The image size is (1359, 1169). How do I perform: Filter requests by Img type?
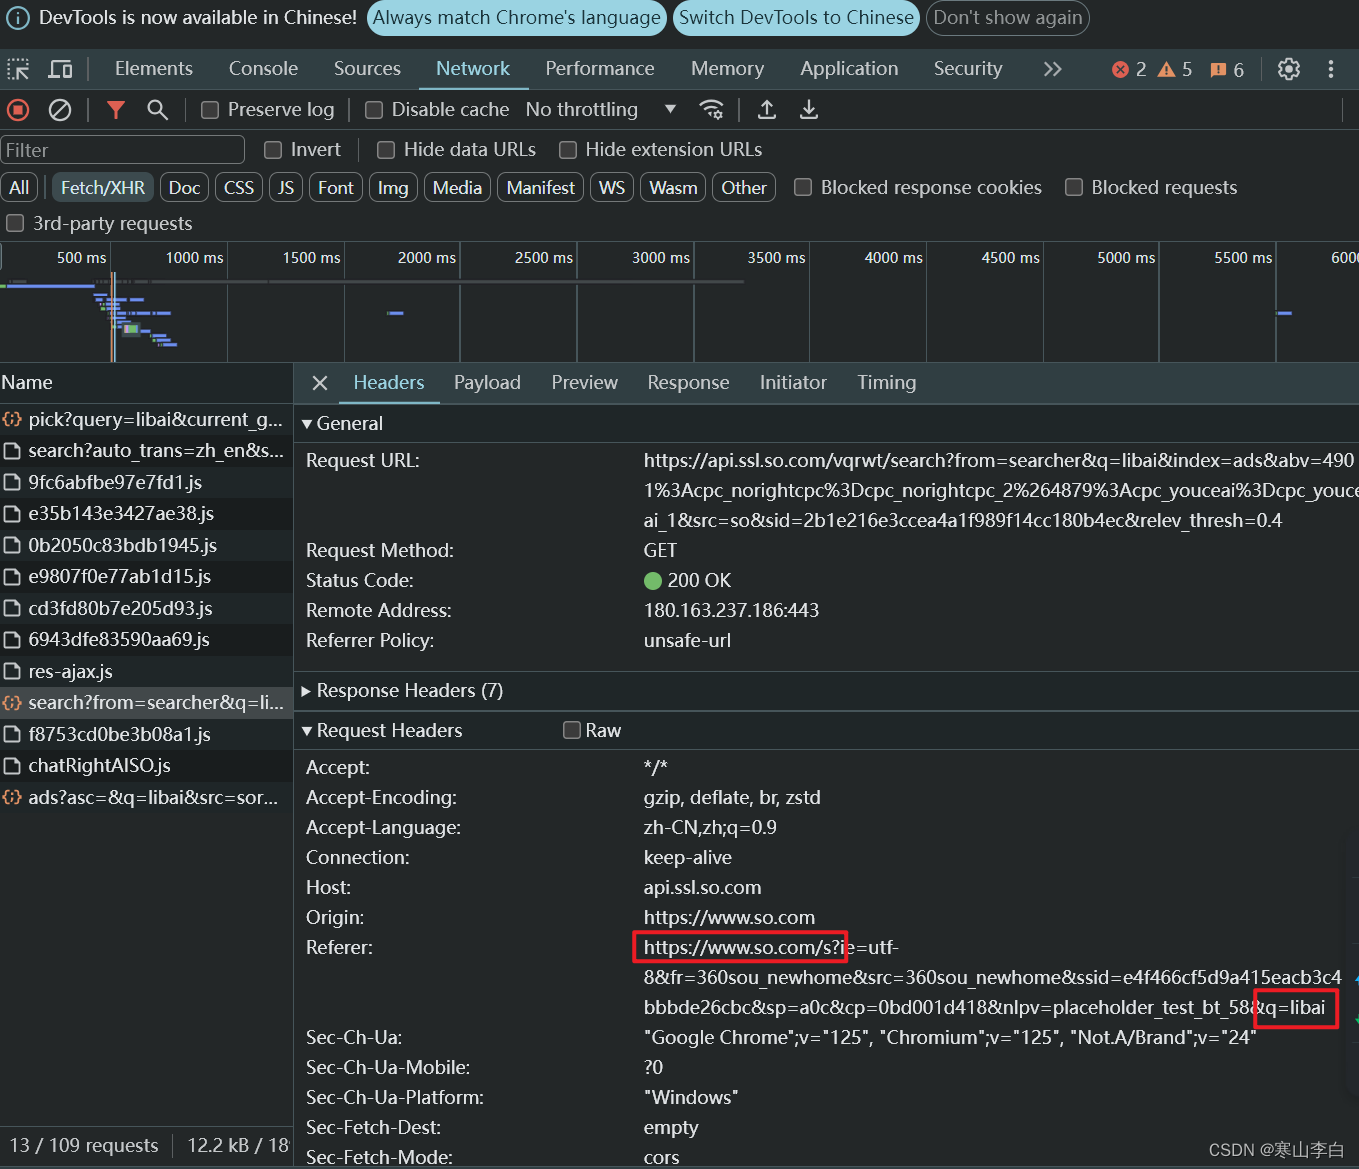tap(393, 188)
